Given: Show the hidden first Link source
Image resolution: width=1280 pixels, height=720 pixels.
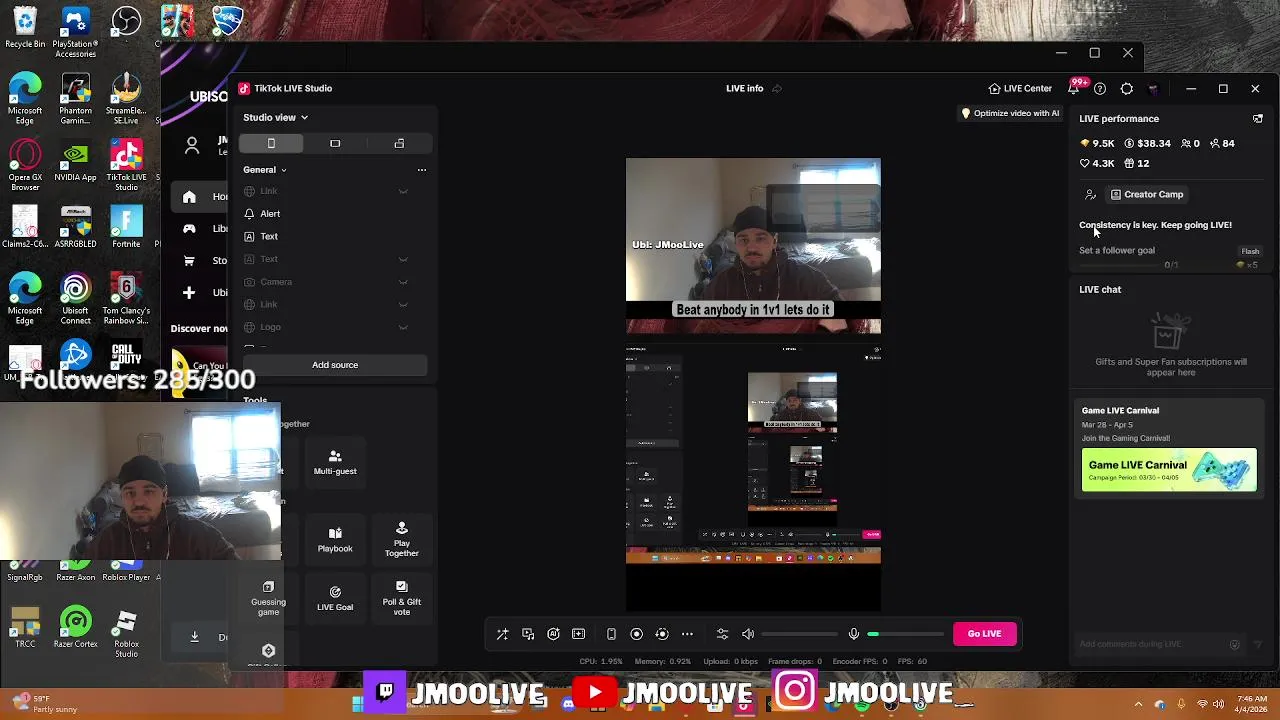Looking at the screenshot, I should click(x=403, y=191).
